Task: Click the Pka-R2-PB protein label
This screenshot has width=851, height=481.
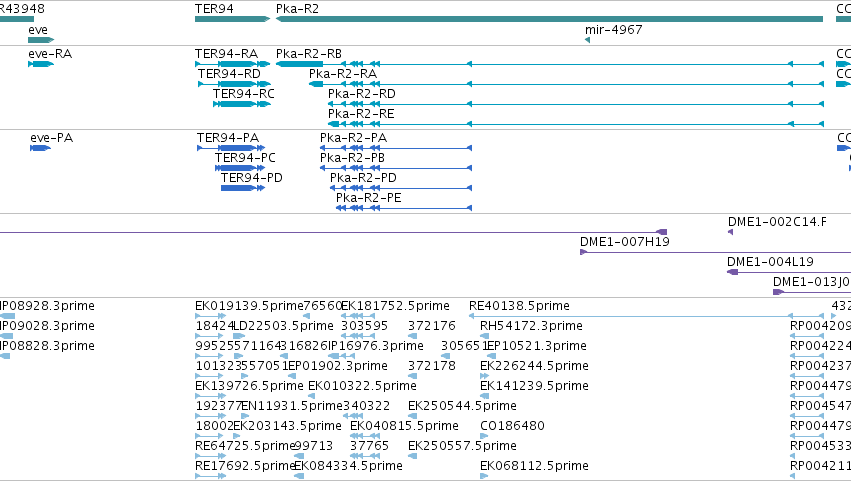Action: click(x=352, y=158)
